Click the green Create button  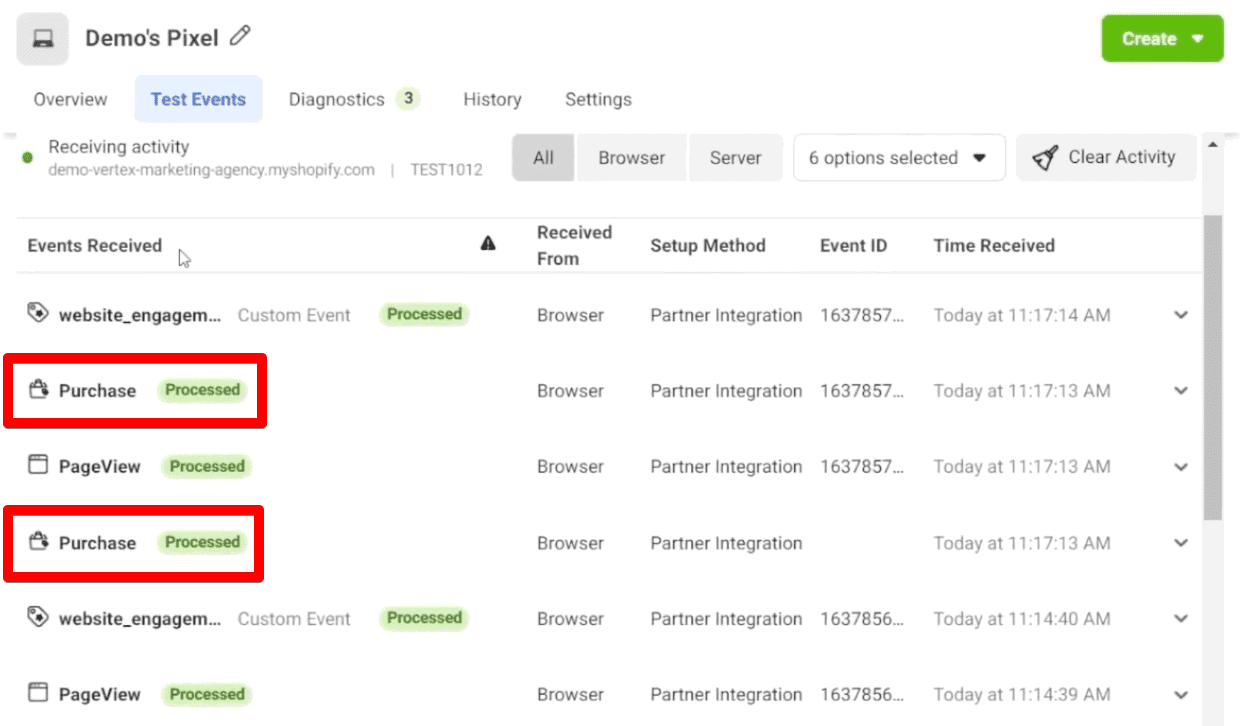1162,39
